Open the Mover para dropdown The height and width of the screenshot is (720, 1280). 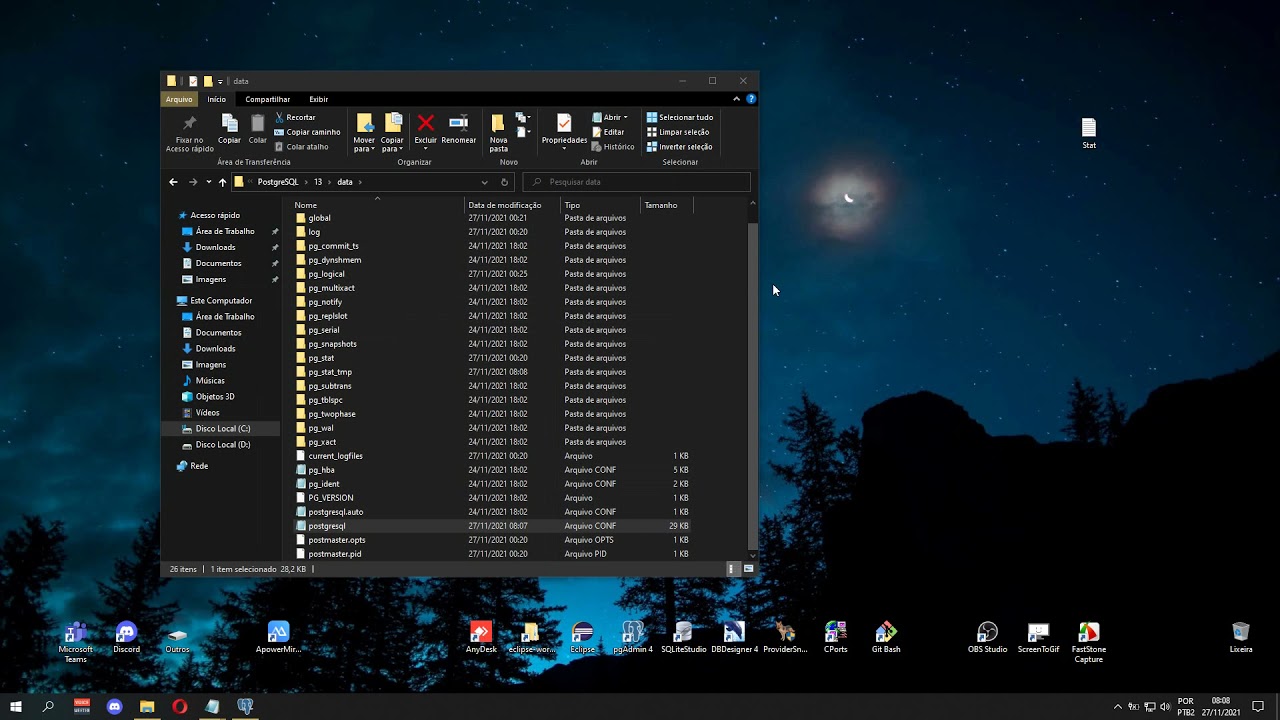[x=364, y=132]
